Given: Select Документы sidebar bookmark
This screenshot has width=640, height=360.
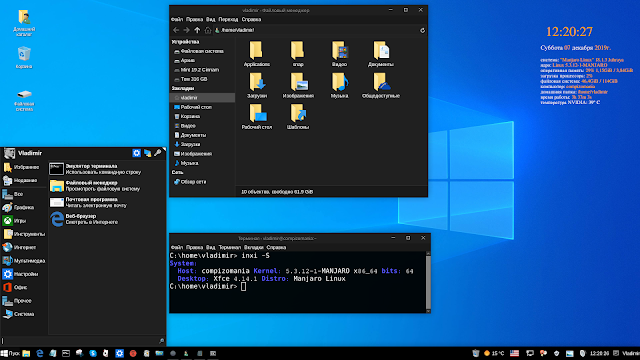Looking at the screenshot, I should click(202, 135).
